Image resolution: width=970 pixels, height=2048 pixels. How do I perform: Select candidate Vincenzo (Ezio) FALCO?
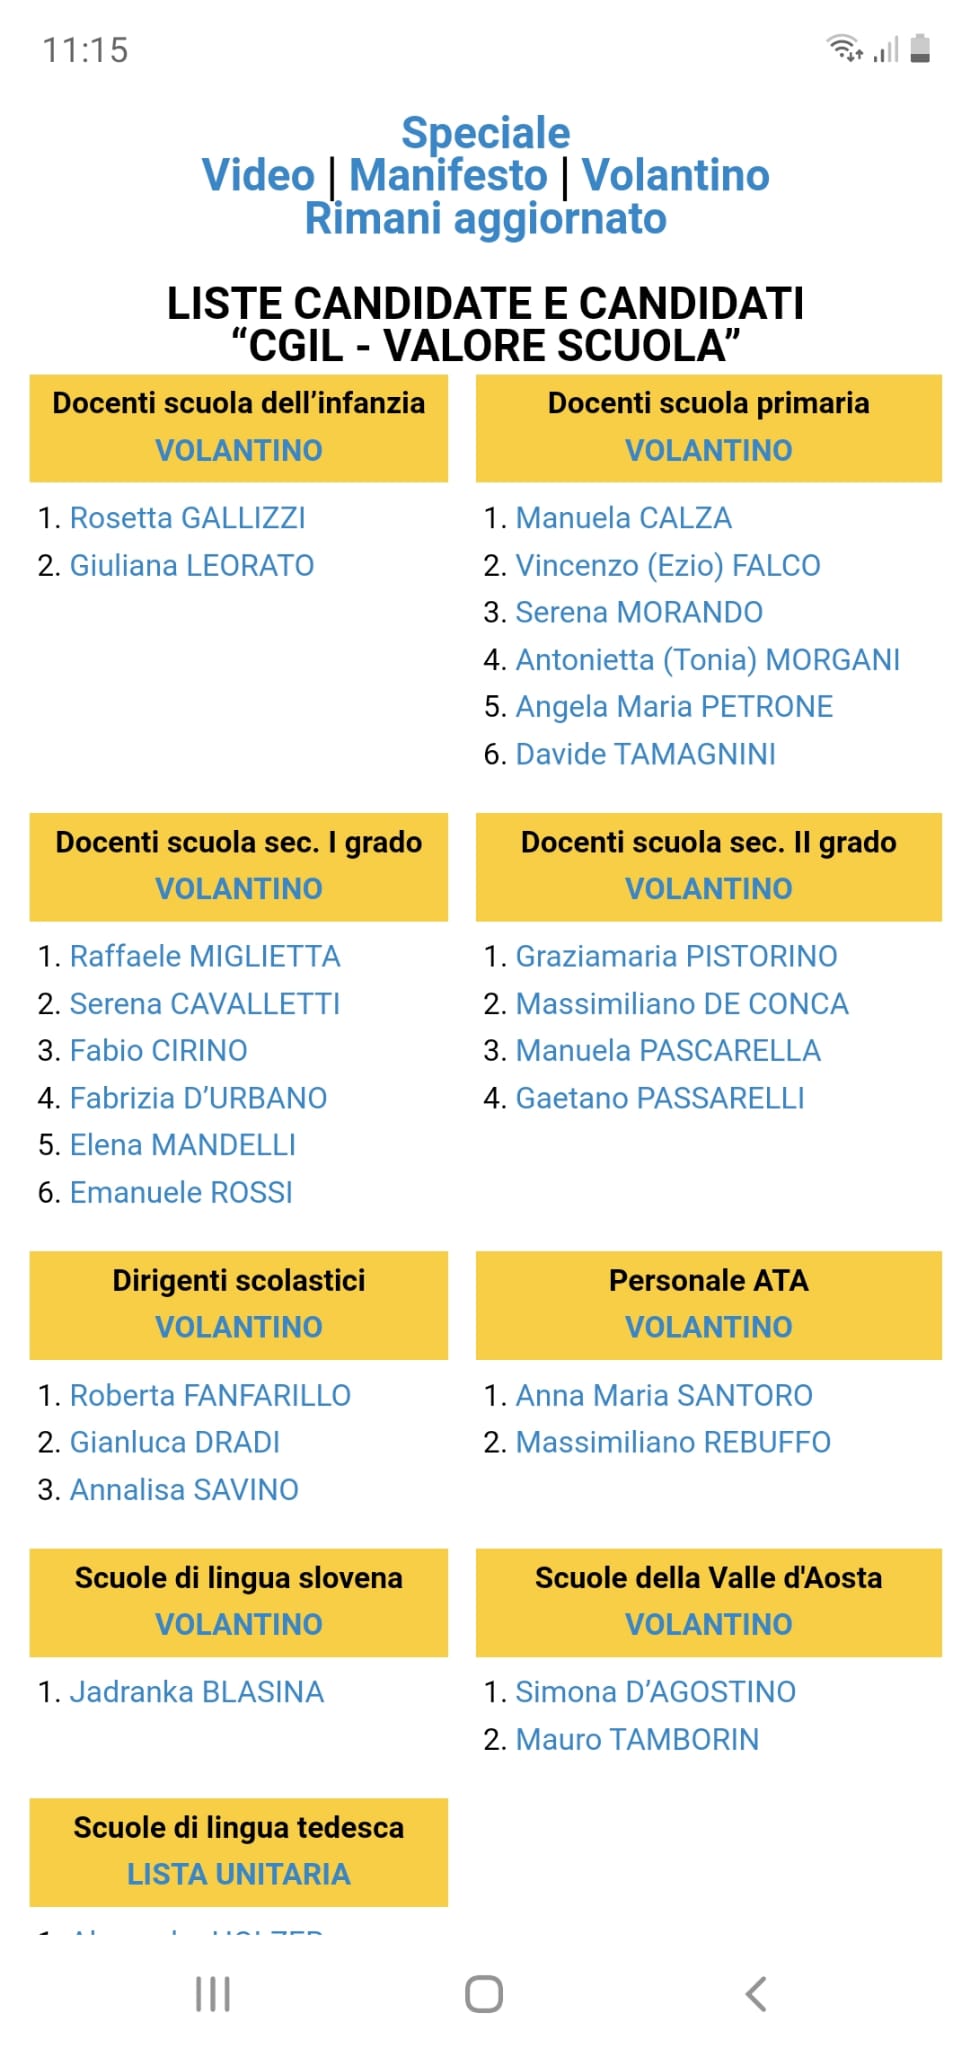click(667, 566)
